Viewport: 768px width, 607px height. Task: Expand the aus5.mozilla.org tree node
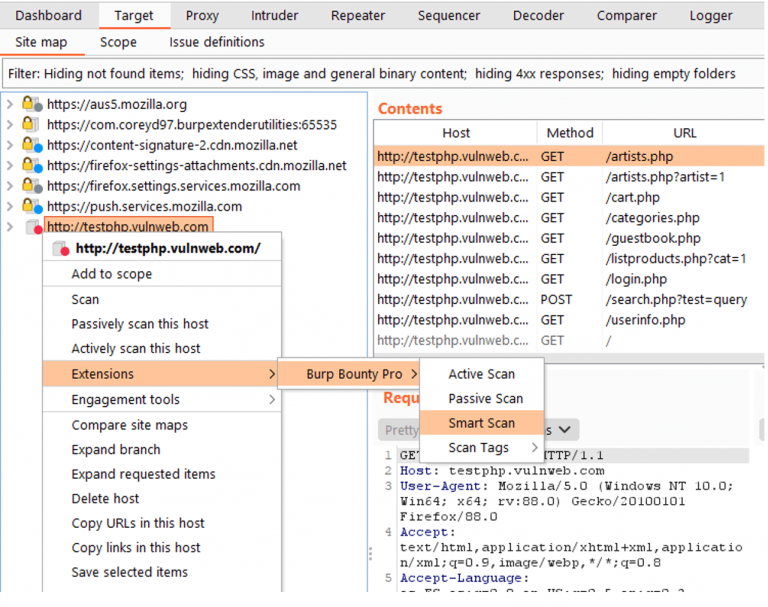10,104
